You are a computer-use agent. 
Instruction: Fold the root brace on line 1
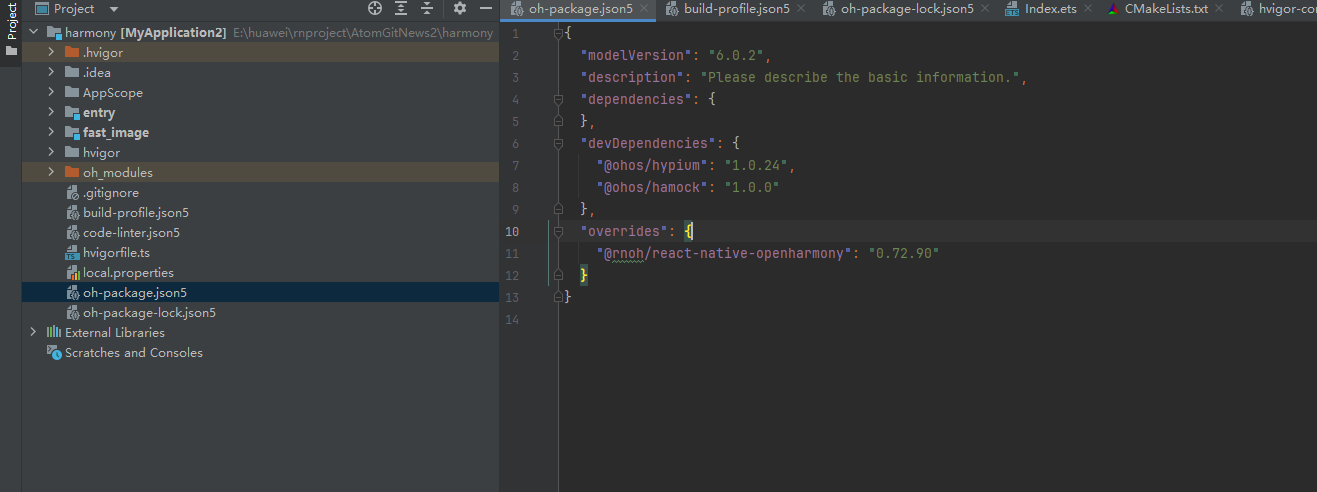(x=558, y=33)
